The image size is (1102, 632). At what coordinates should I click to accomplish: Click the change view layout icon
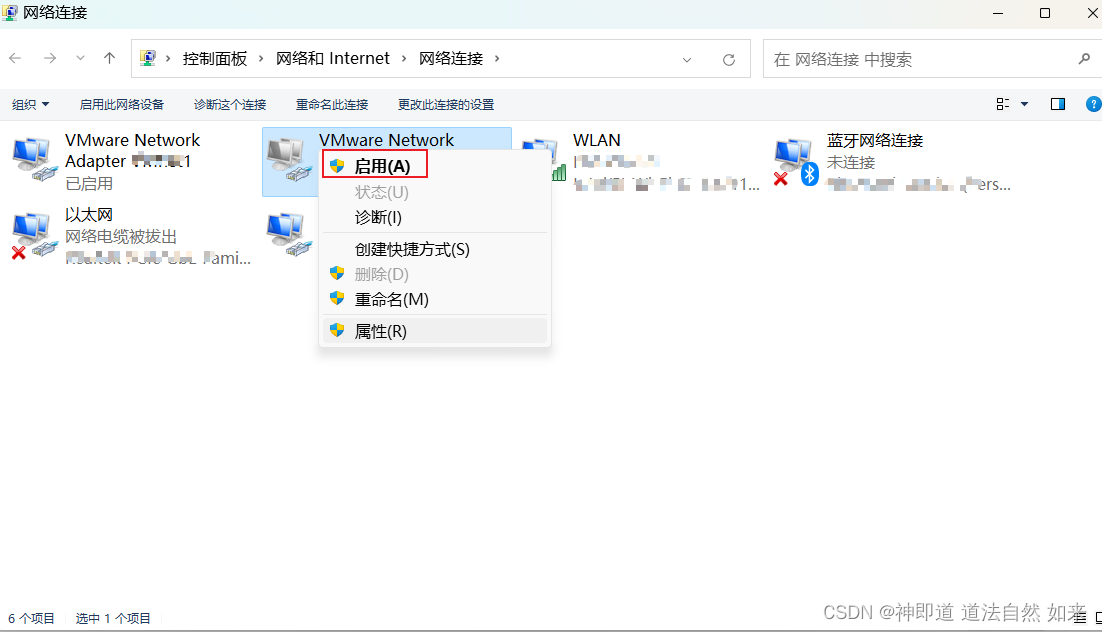pyautogui.click(x=1003, y=104)
